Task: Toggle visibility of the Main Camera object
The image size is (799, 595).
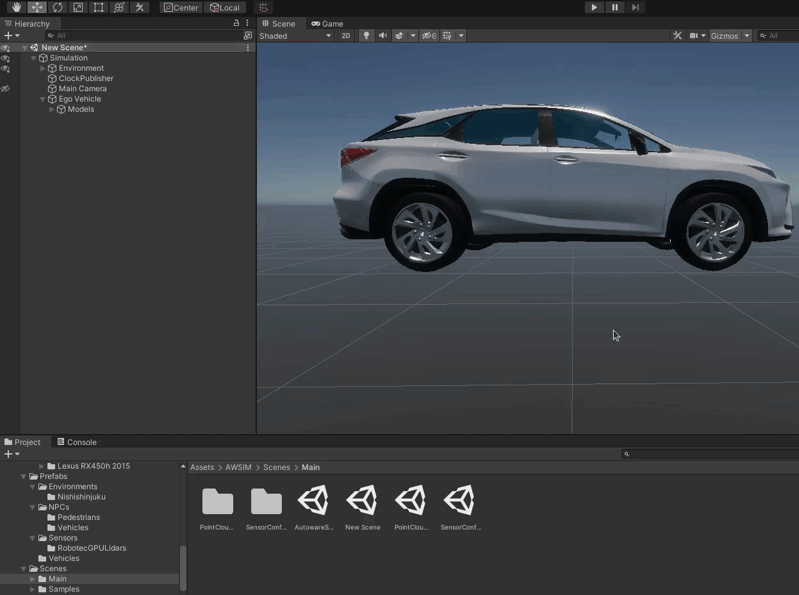Action: pos(5,88)
